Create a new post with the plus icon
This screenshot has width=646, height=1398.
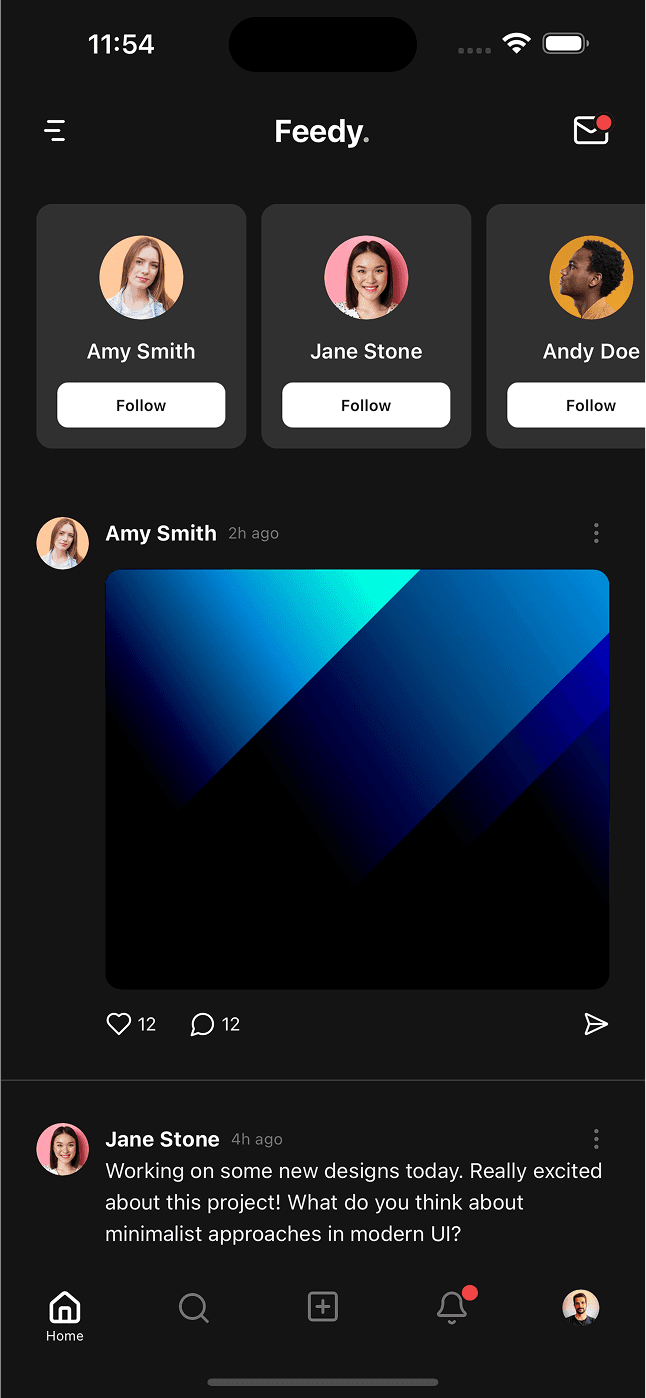click(x=322, y=1307)
